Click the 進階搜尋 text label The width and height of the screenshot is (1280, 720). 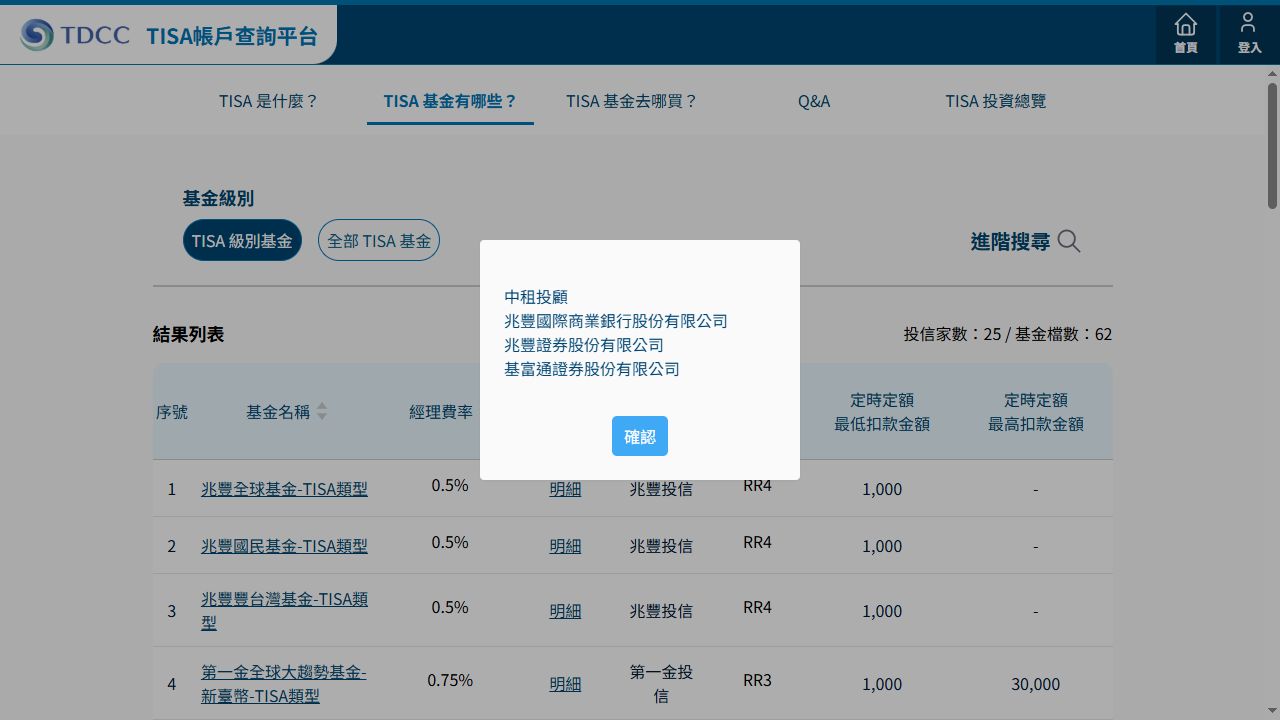(x=1010, y=241)
